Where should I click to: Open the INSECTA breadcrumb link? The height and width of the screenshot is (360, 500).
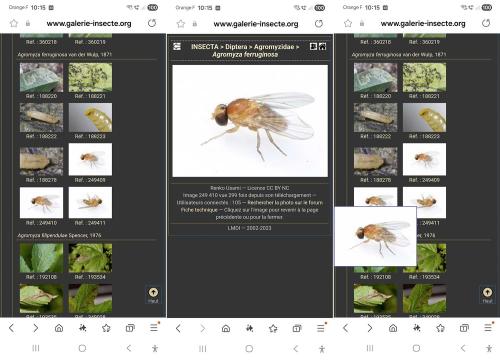[205, 47]
